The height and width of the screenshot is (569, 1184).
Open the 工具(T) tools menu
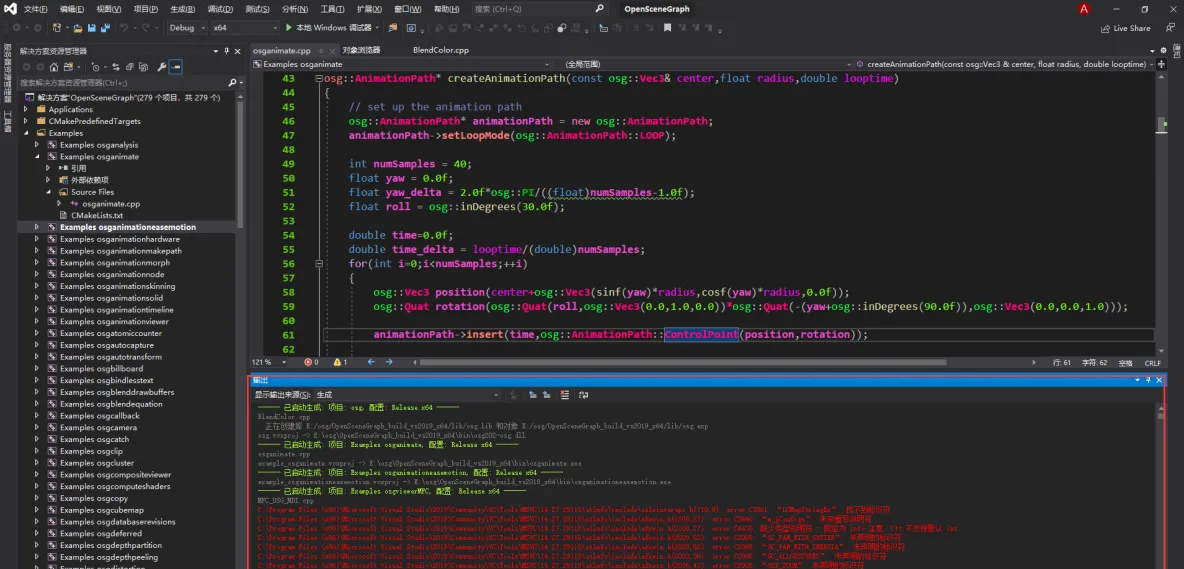[x=332, y=9]
